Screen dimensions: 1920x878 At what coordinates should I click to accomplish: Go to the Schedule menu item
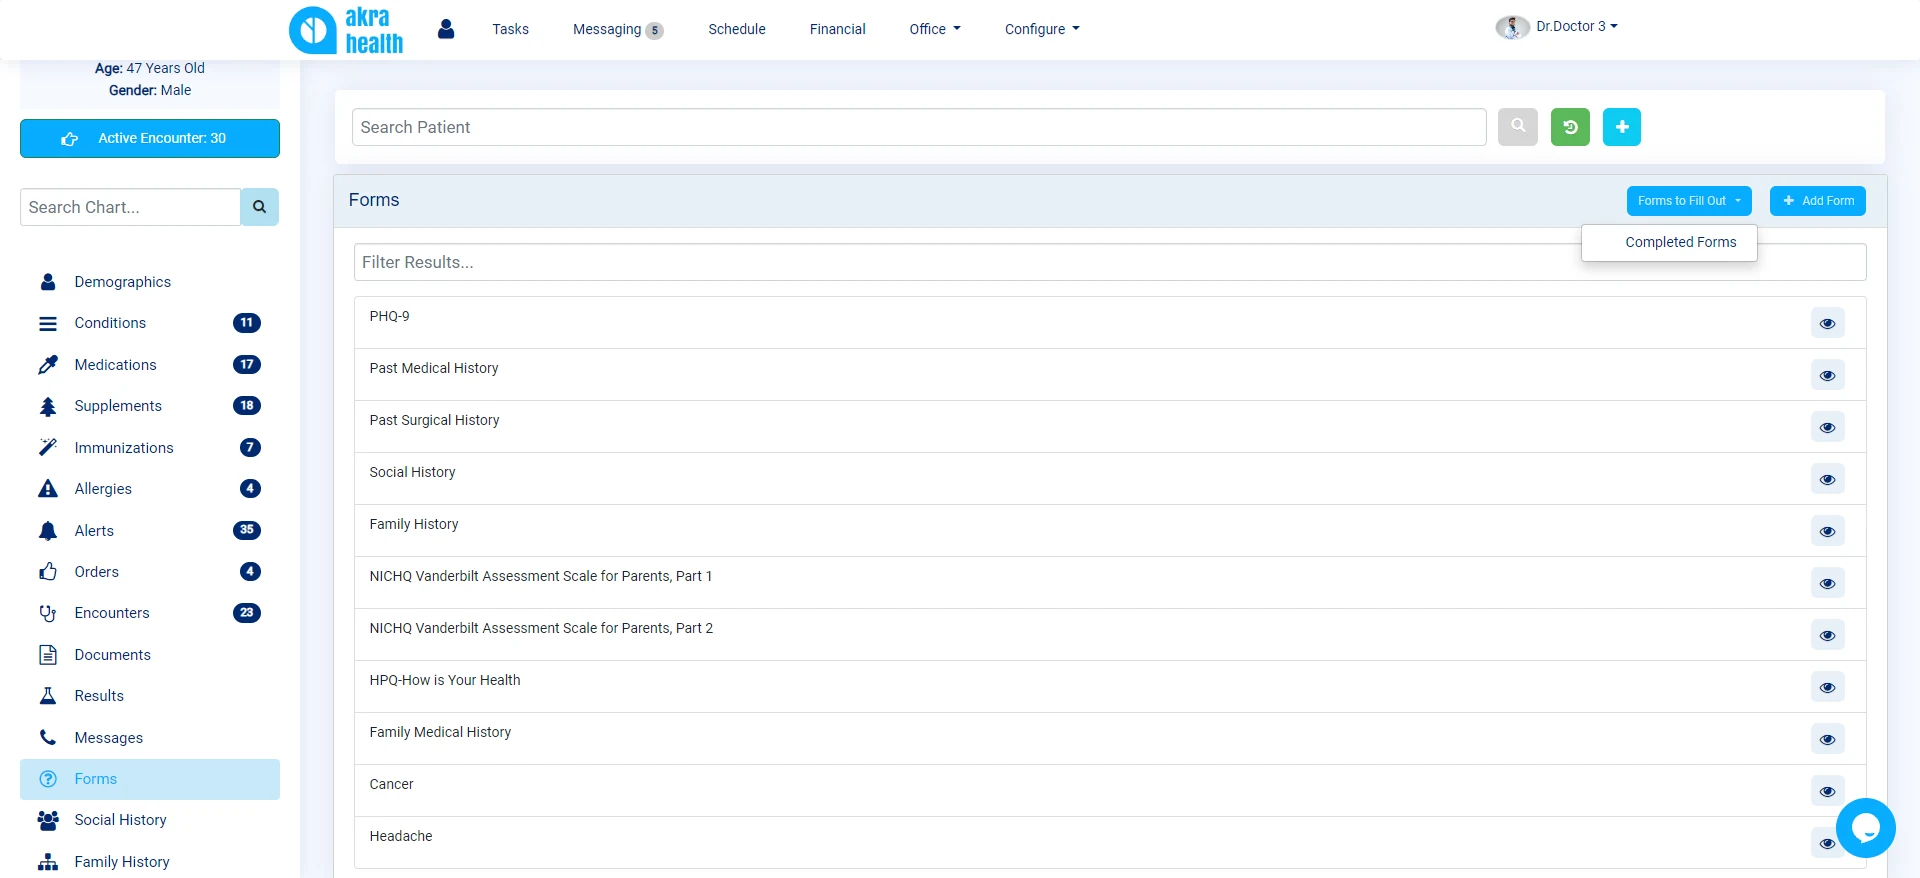click(x=736, y=29)
